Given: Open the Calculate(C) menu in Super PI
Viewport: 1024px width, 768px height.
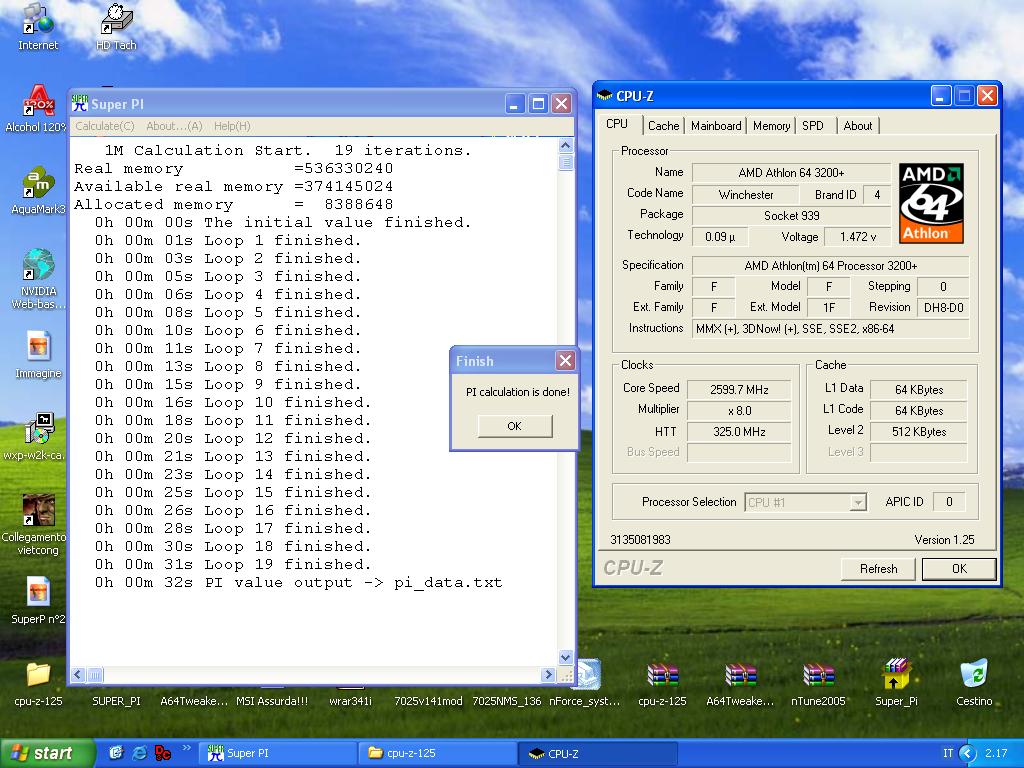Looking at the screenshot, I should point(104,126).
